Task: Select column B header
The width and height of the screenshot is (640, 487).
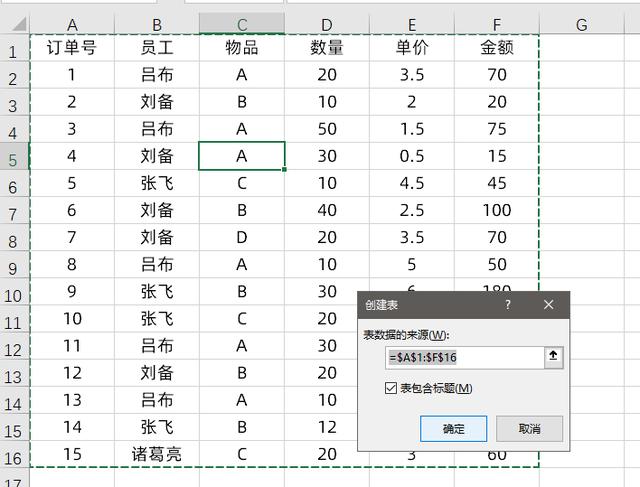Action: [157, 24]
